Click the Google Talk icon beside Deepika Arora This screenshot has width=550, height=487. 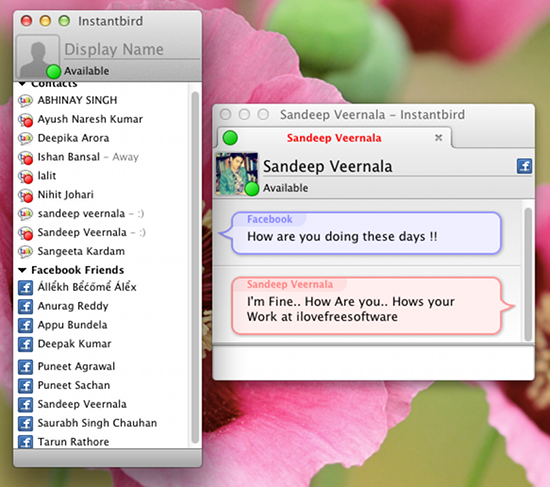[25, 138]
